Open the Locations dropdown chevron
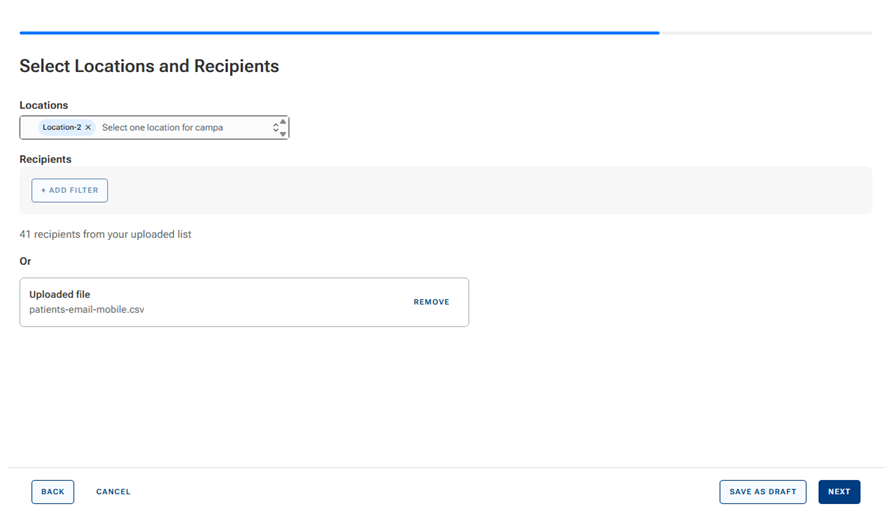The image size is (892, 516). [276, 128]
